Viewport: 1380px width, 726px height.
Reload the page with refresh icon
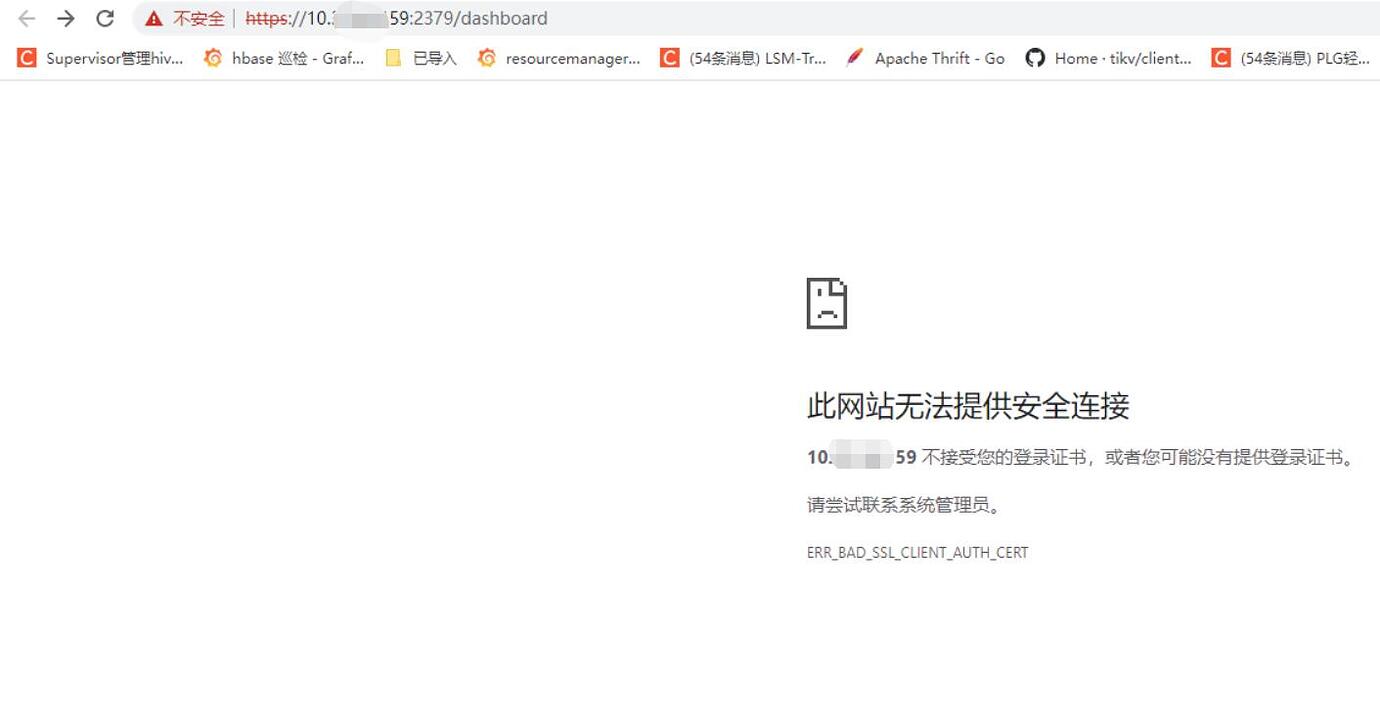click(105, 18)
